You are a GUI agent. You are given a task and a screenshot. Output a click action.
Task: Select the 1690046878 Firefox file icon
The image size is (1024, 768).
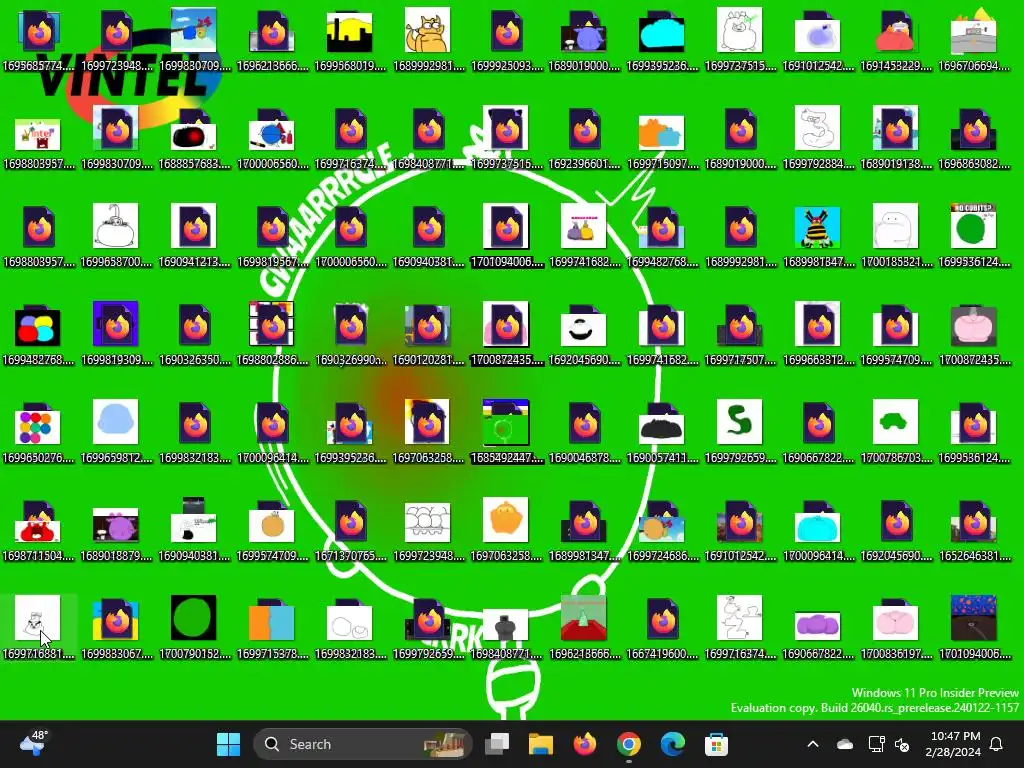pos(584,430)
